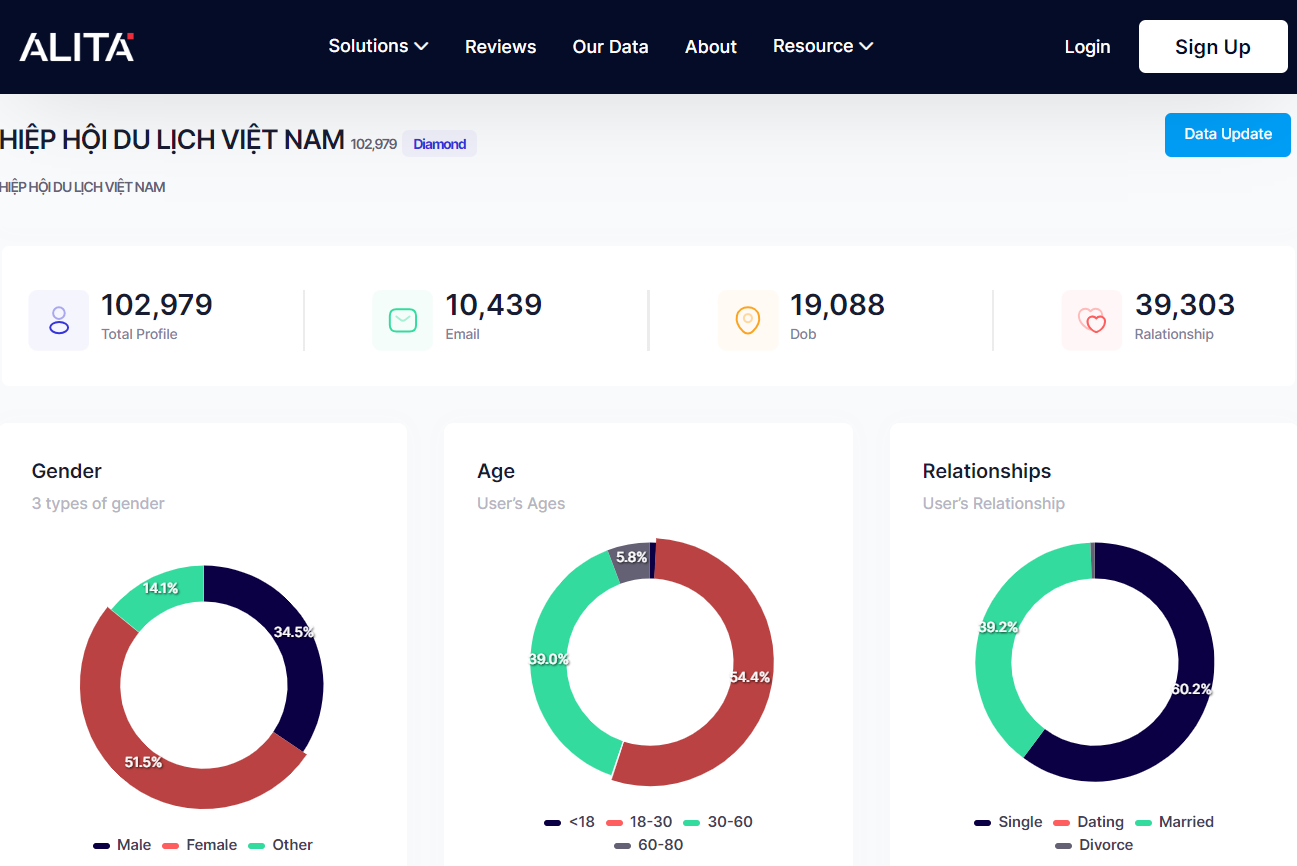
Task: Click the Age chart title
Action: point(496,471)
